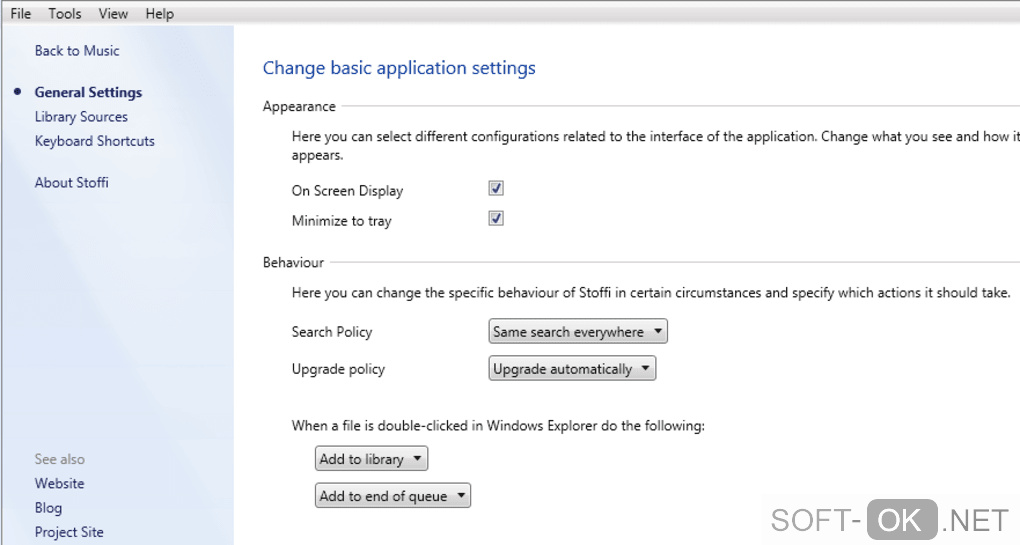Open the Blog link
1020x545 pixels.
pos(48,508)
